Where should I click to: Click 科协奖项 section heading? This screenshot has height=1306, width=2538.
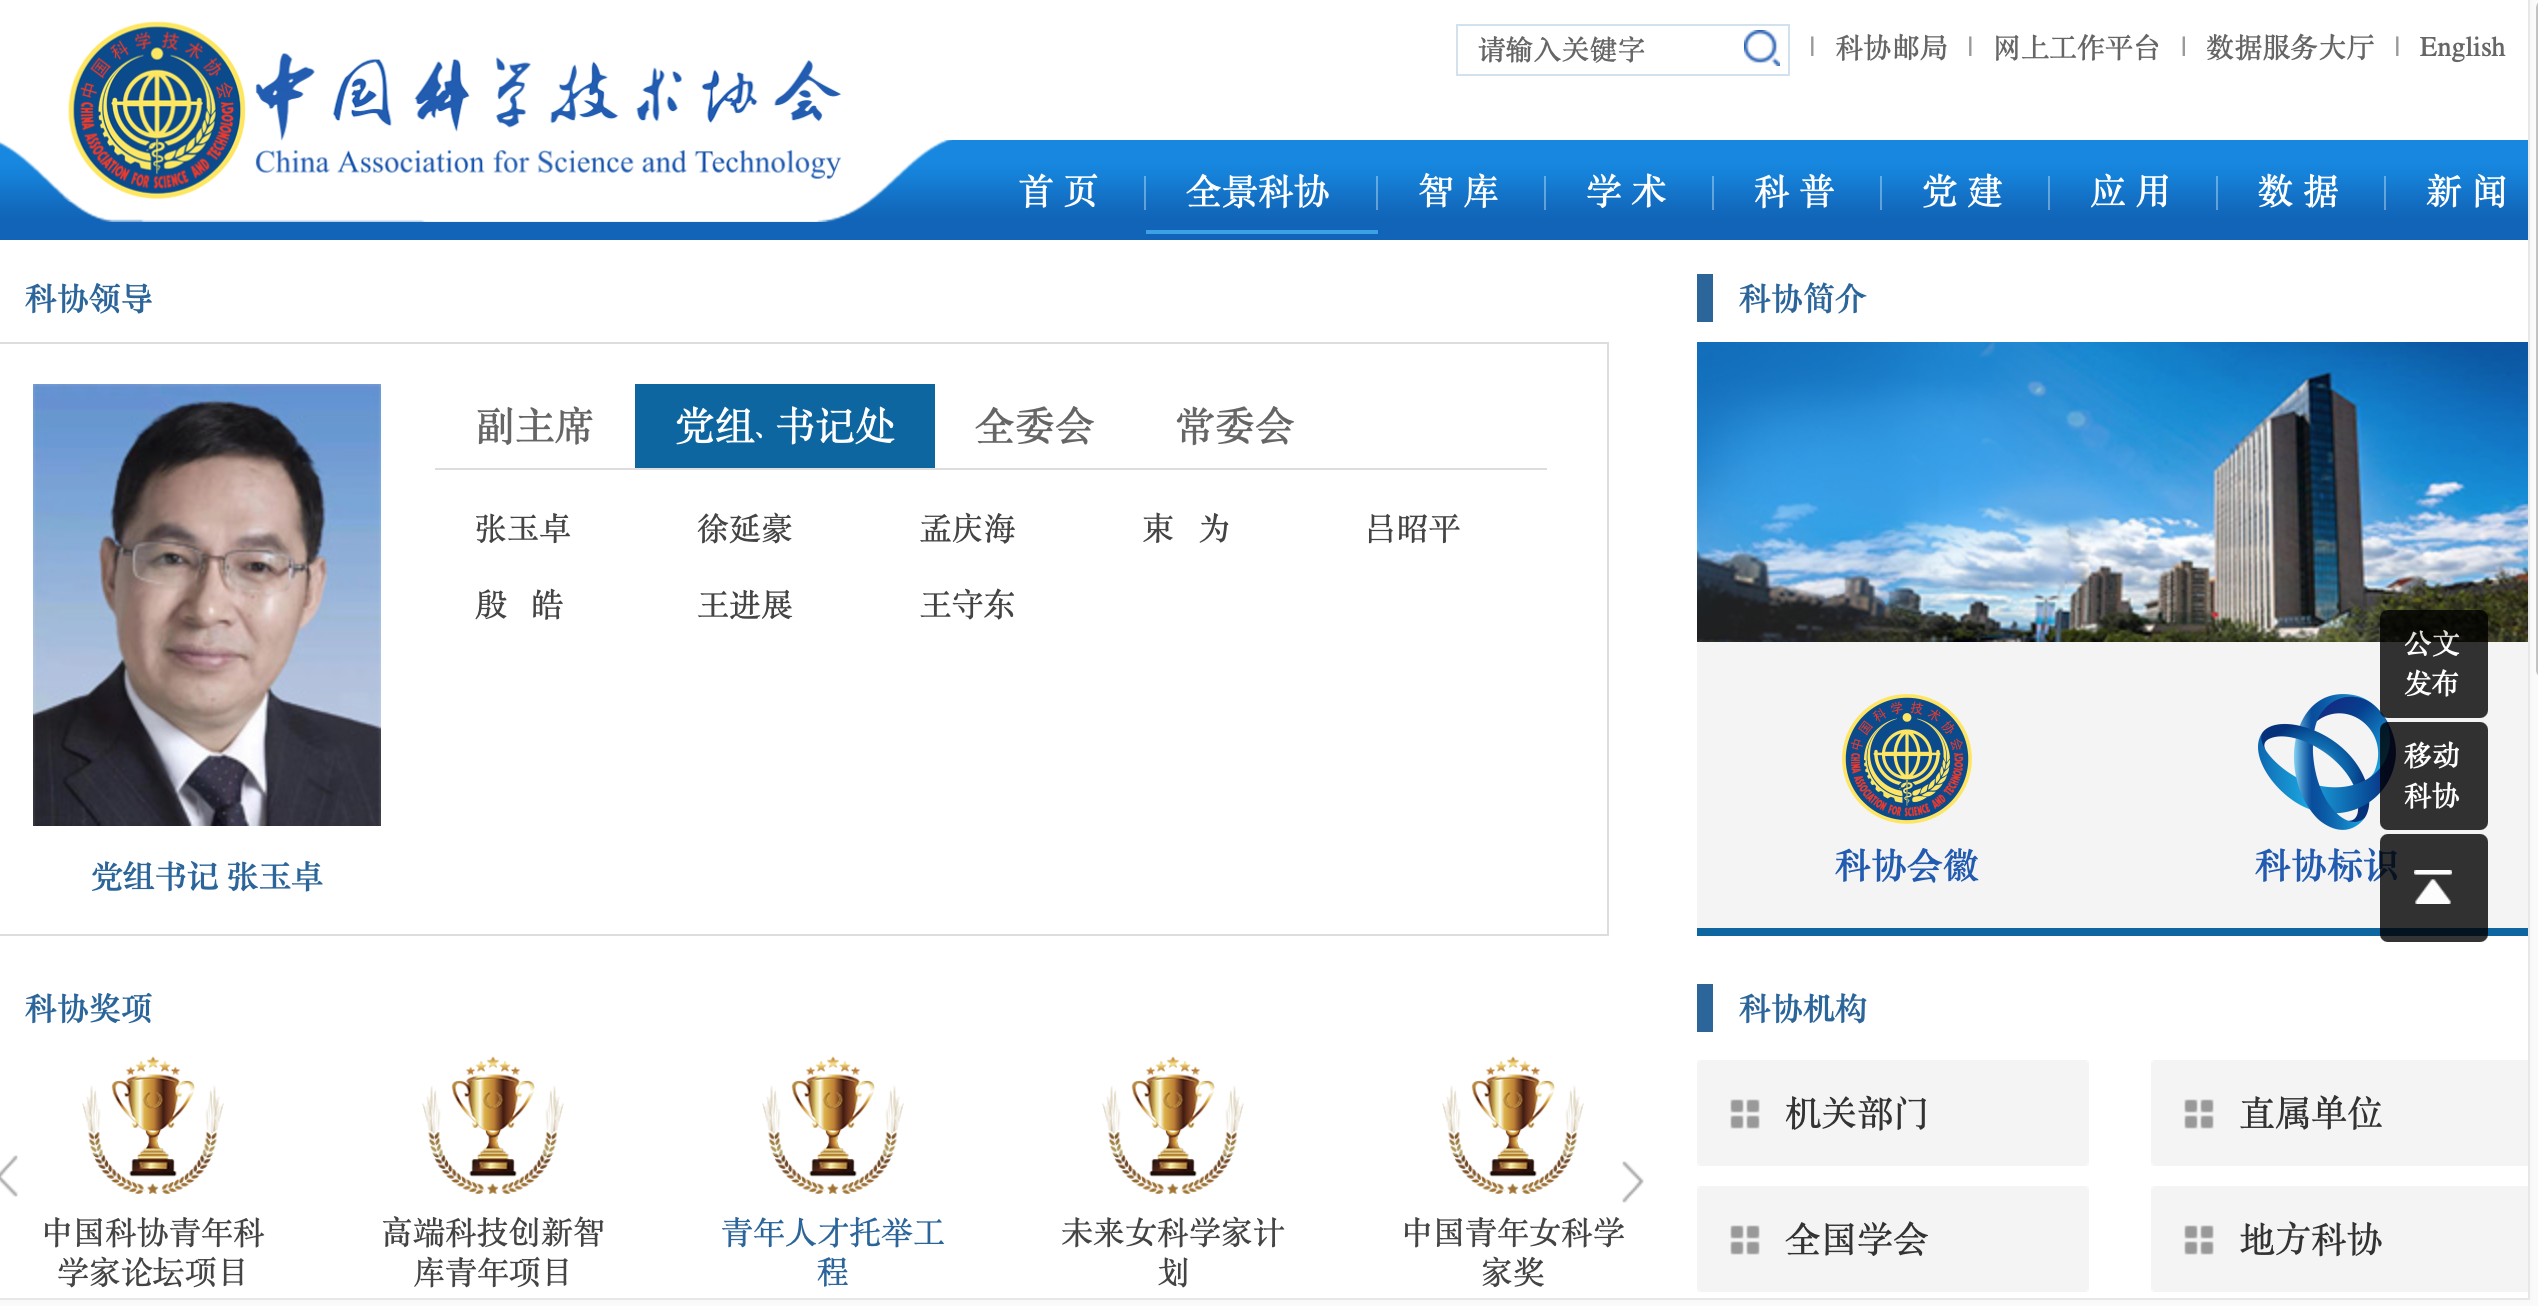pos(88,1008)
